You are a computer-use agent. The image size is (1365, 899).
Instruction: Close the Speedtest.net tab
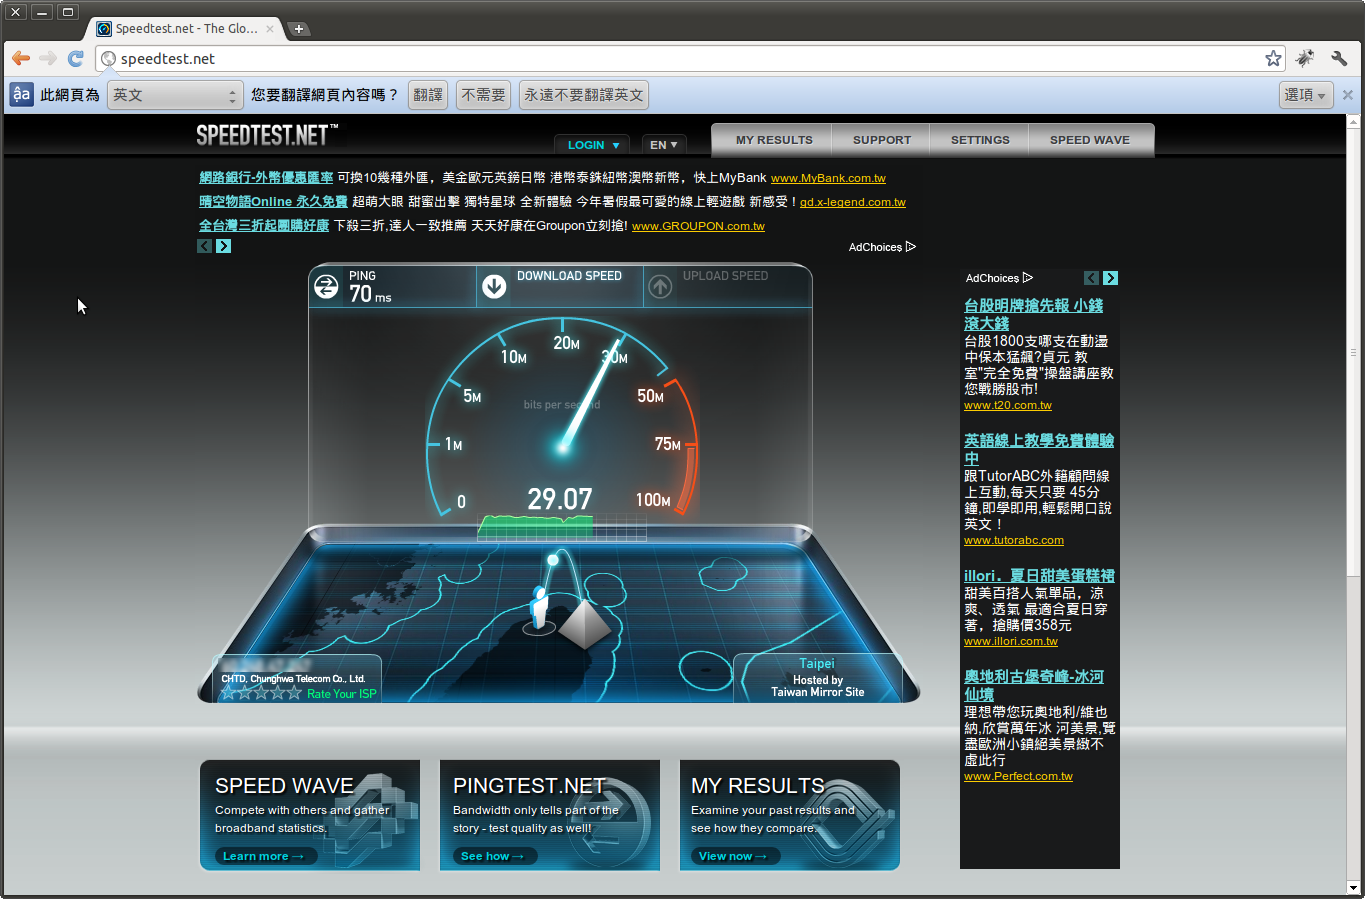click(x=270, y=29)
